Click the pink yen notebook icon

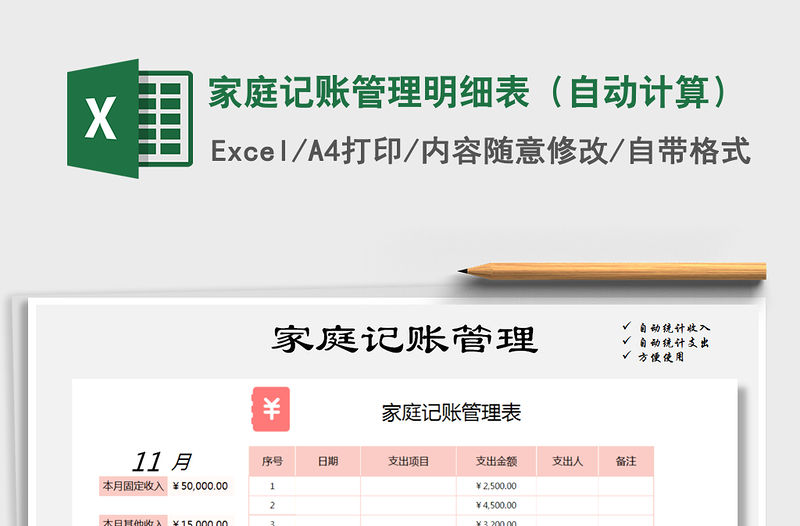pyautogui.click(x=271, y=409)
